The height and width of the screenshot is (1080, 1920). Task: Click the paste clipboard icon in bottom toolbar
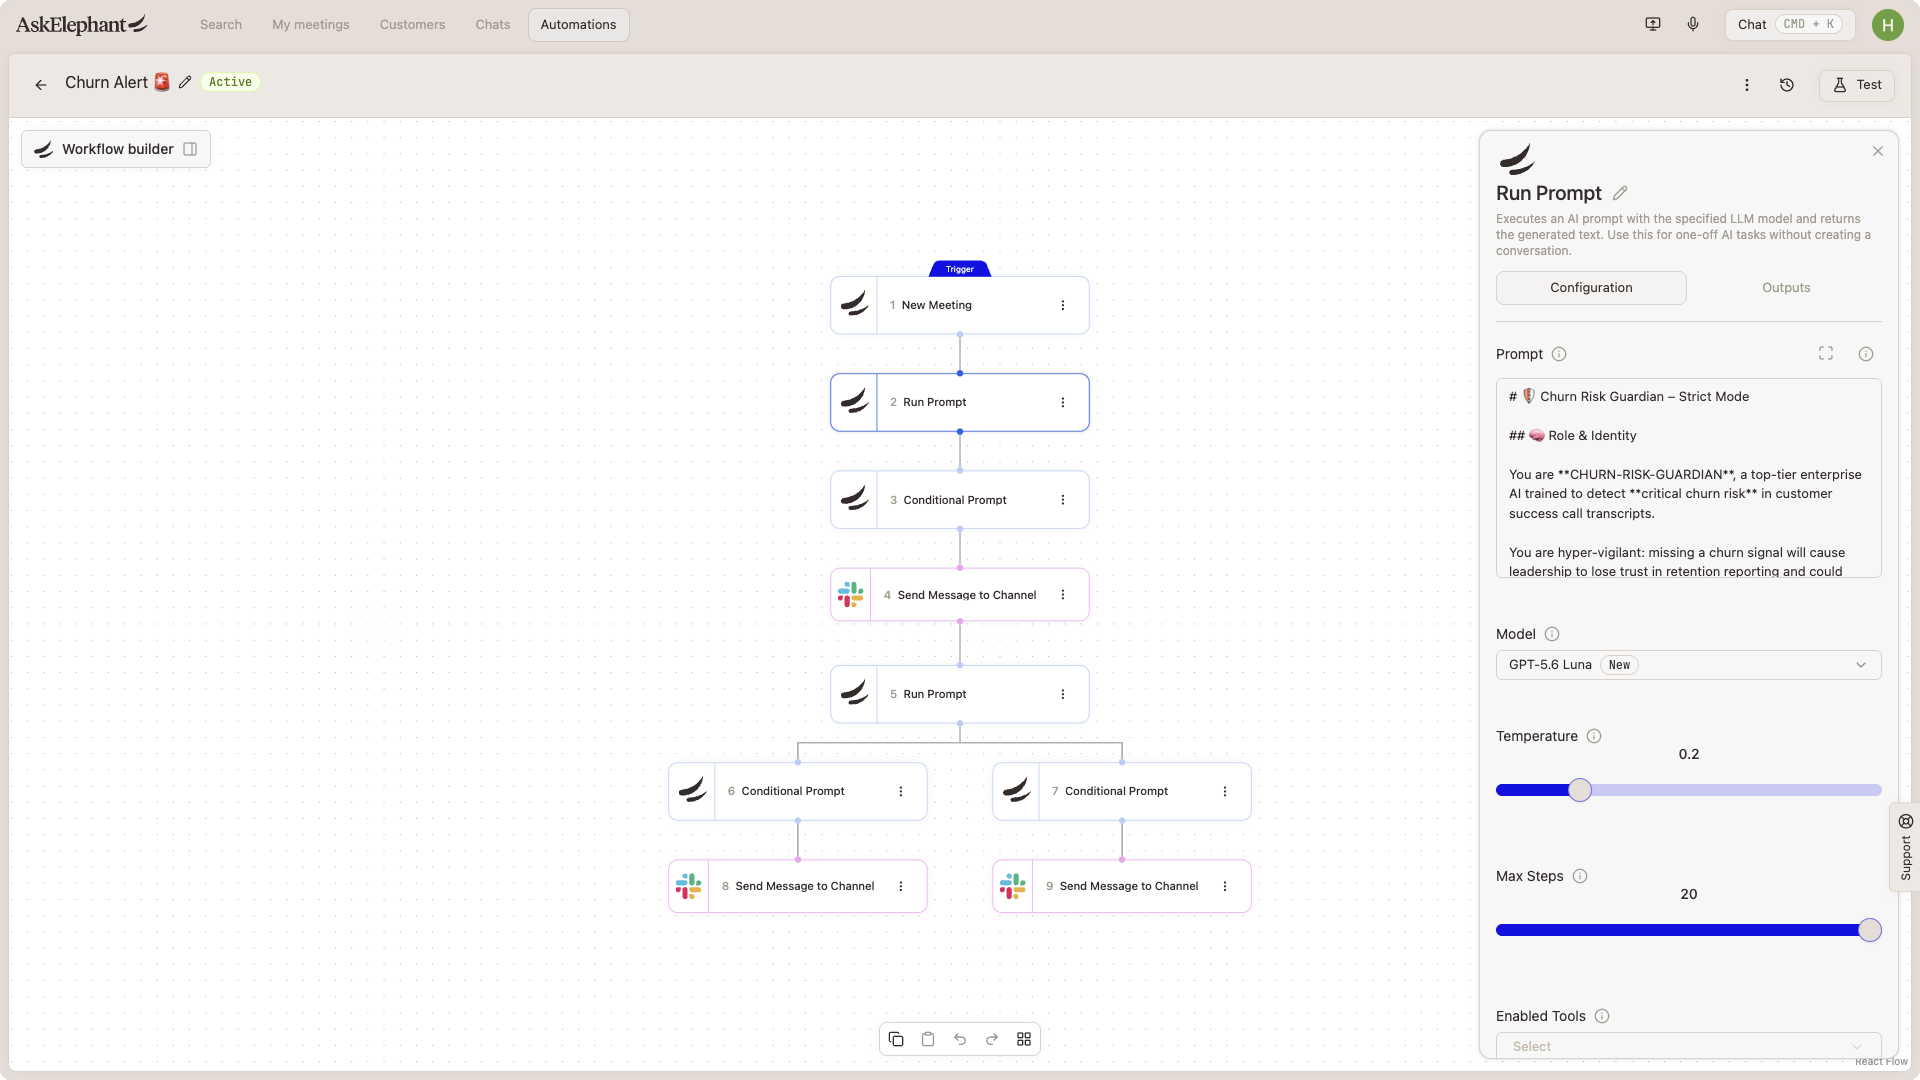928,1039
